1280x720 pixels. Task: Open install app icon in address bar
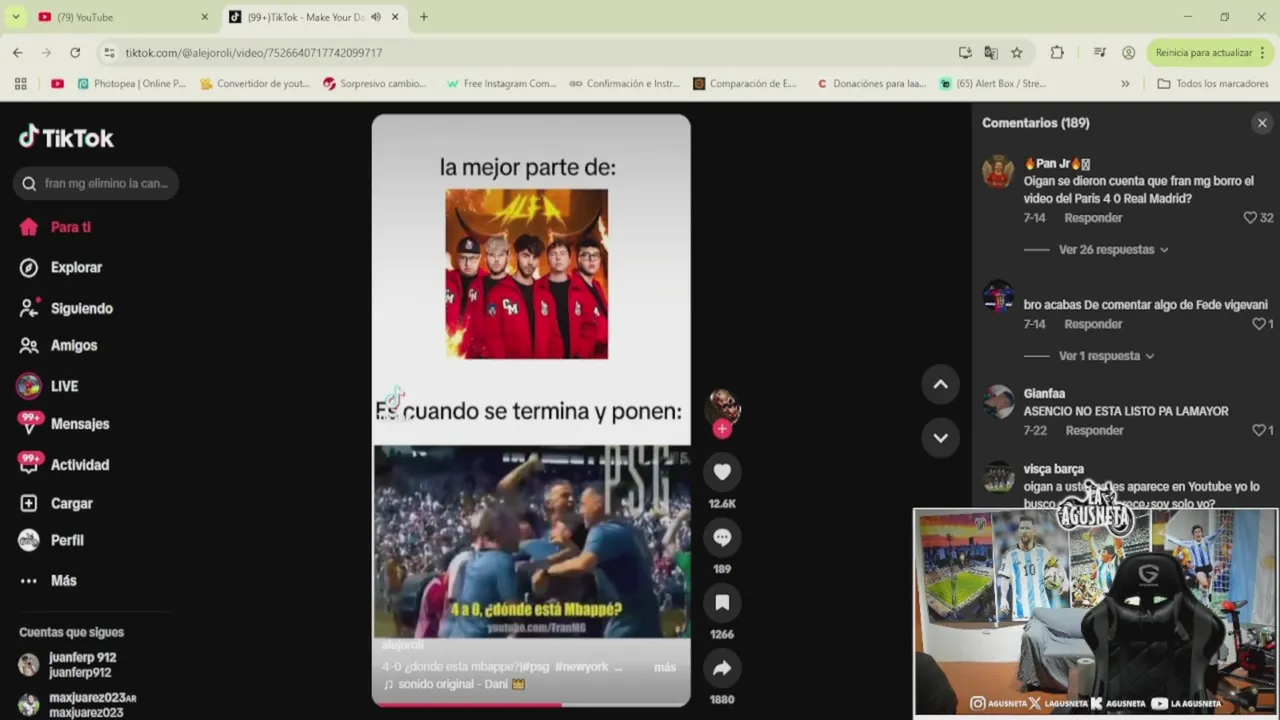(x=965, y=52)
